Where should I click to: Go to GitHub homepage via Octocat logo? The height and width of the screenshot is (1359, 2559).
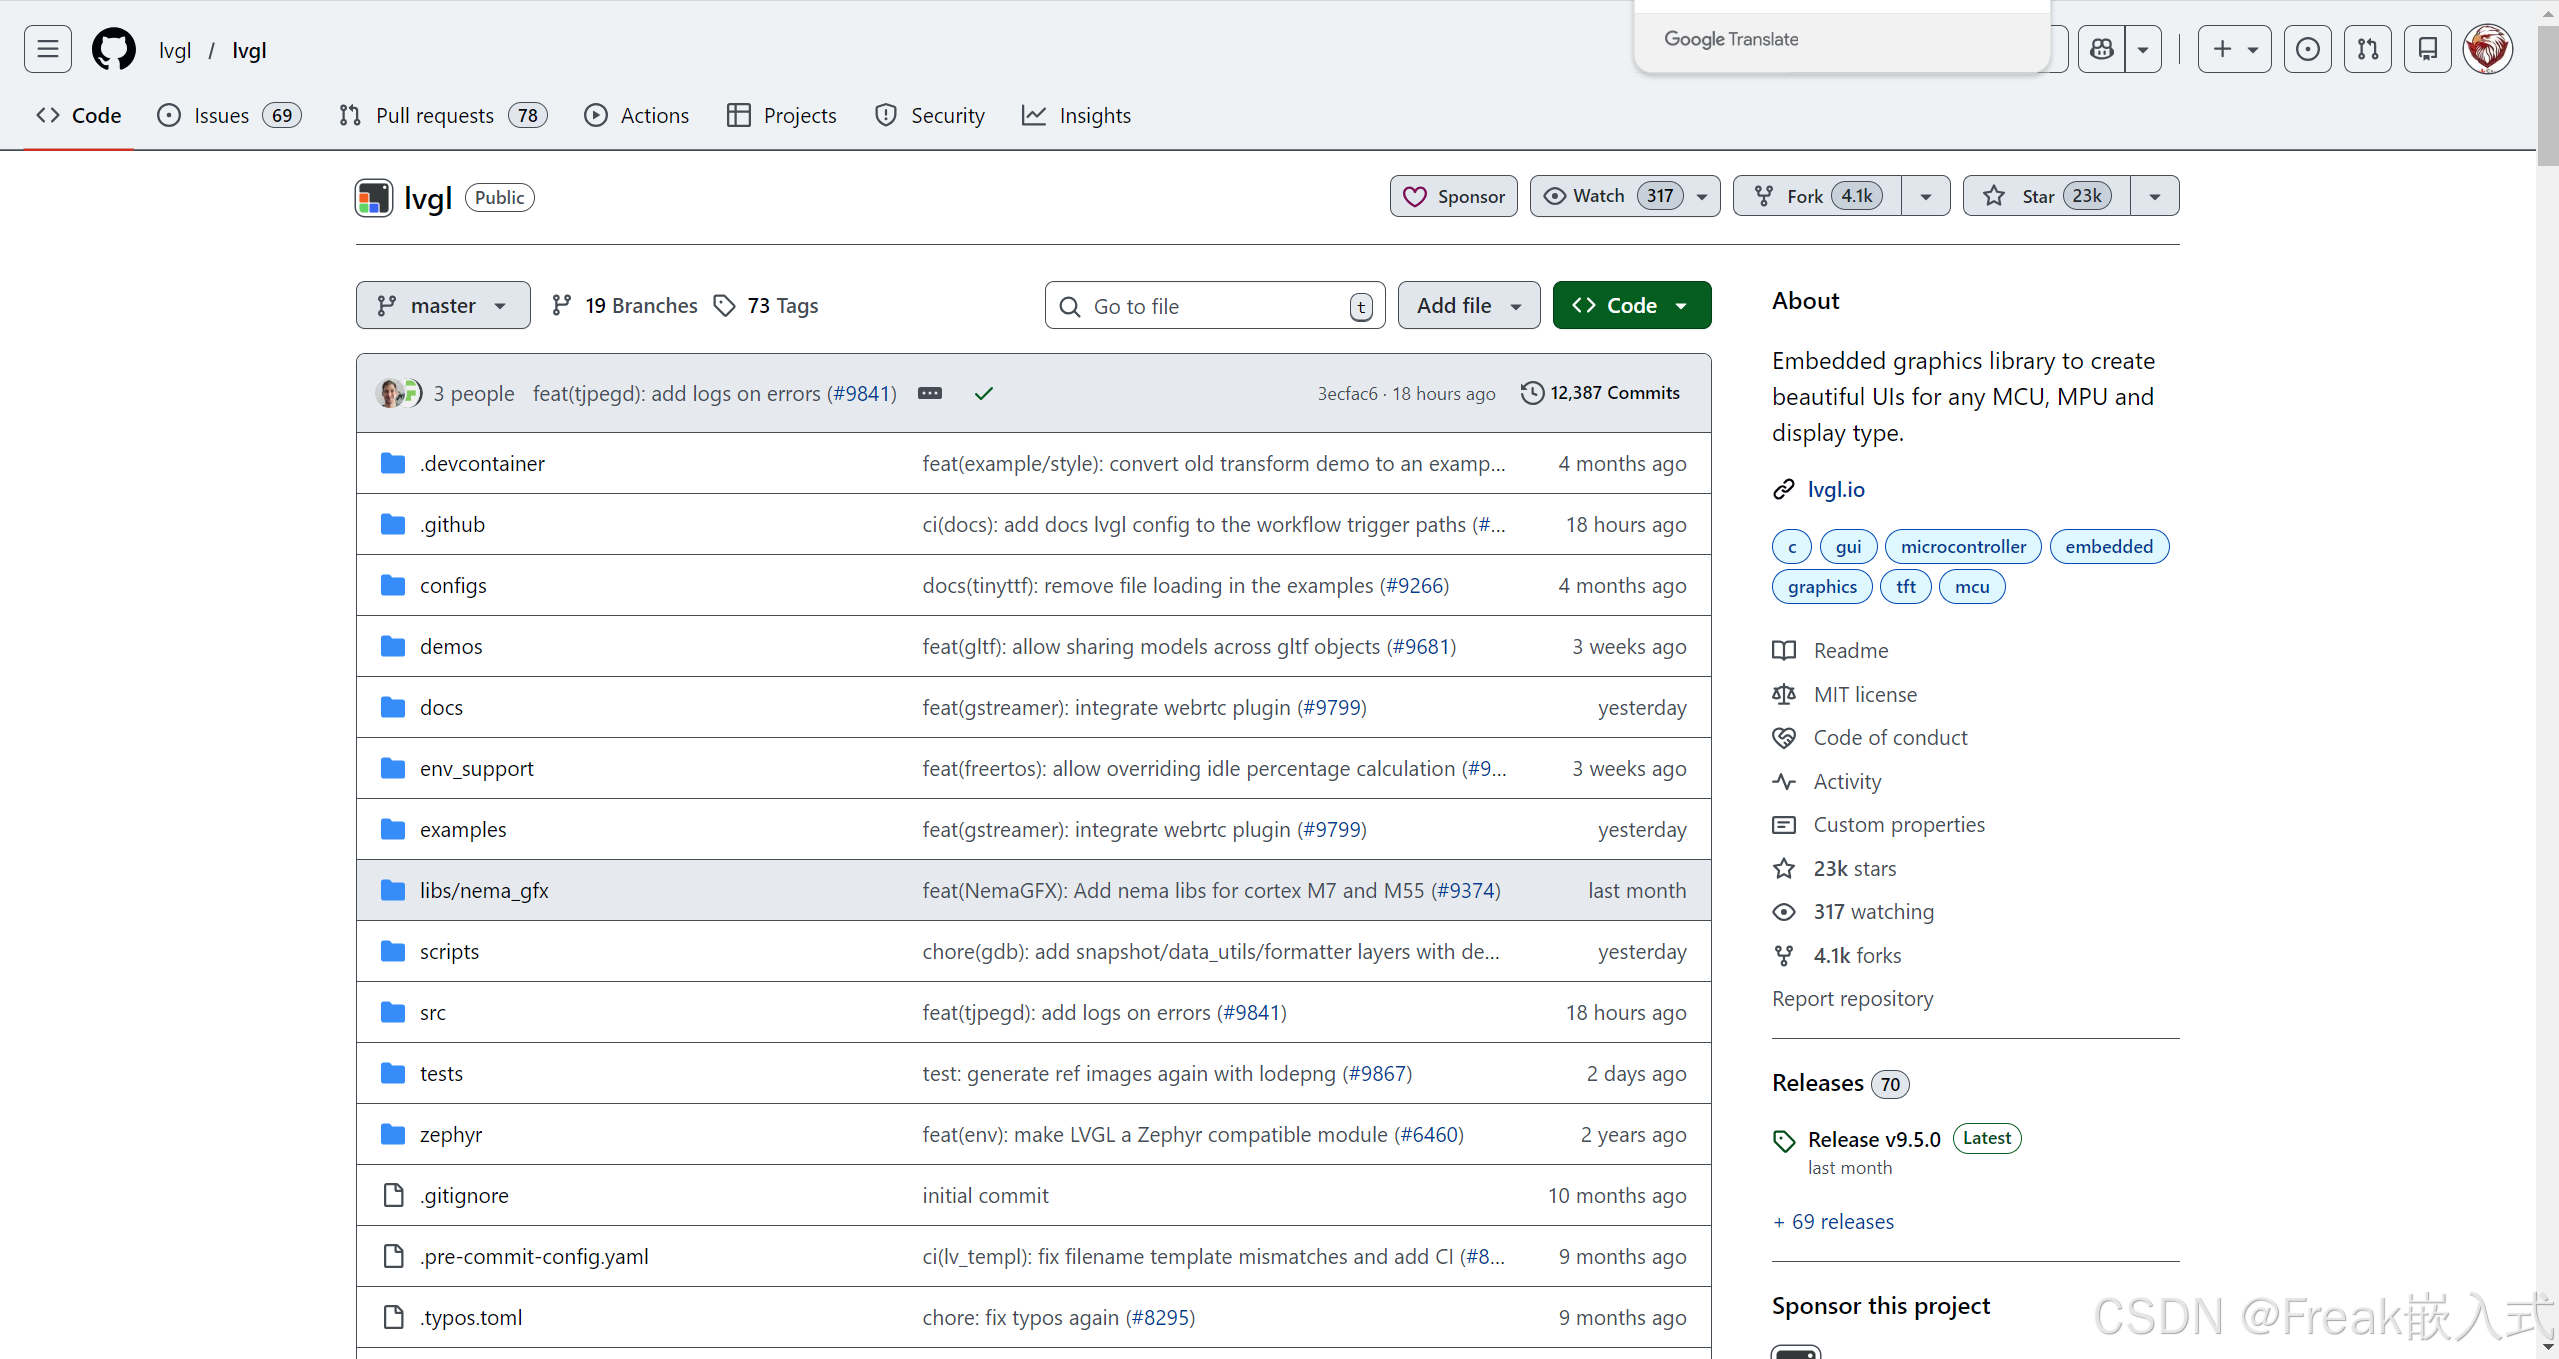pyautogui.click(x=113, y=49)
